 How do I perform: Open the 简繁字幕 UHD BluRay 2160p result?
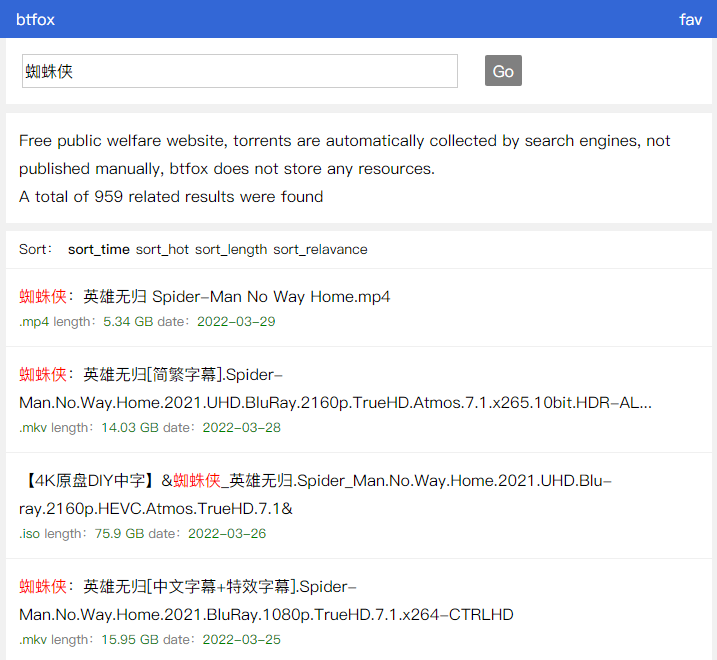click(x=335, y=388)
